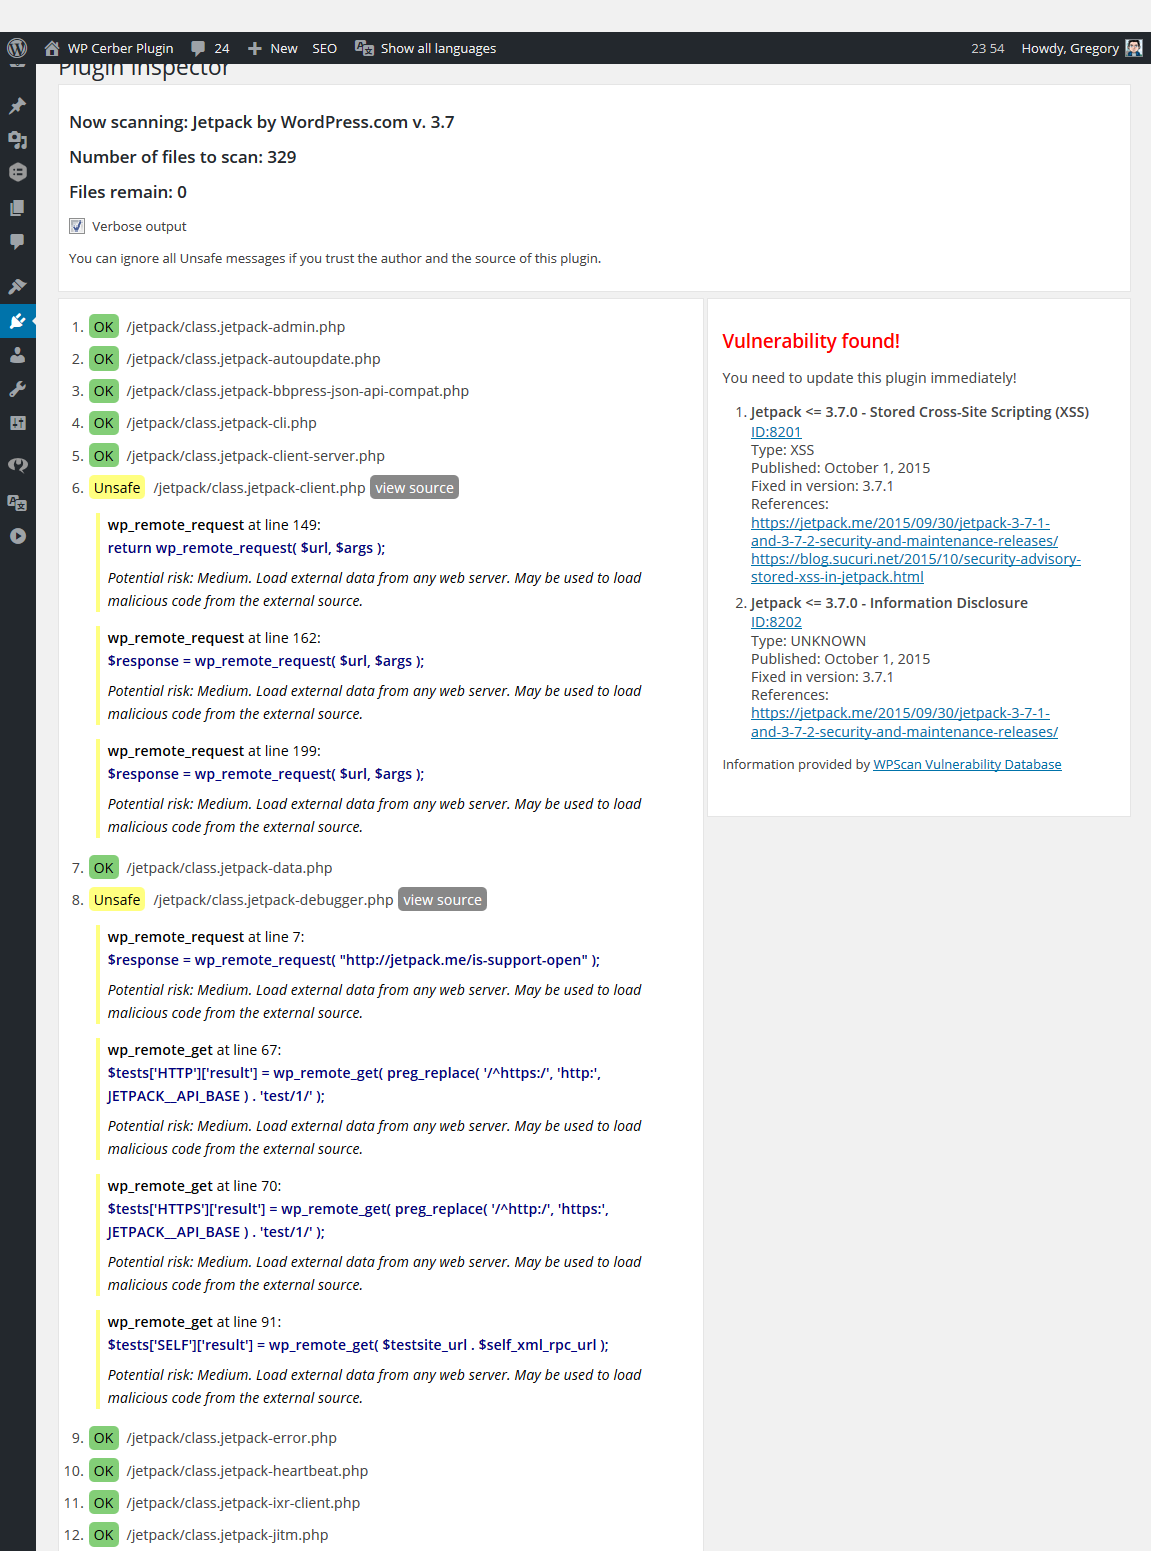Toggle the Verbose output checkbox
Screen dimensions: 1151x1551
pyautogui.click(x=77, y=226)
